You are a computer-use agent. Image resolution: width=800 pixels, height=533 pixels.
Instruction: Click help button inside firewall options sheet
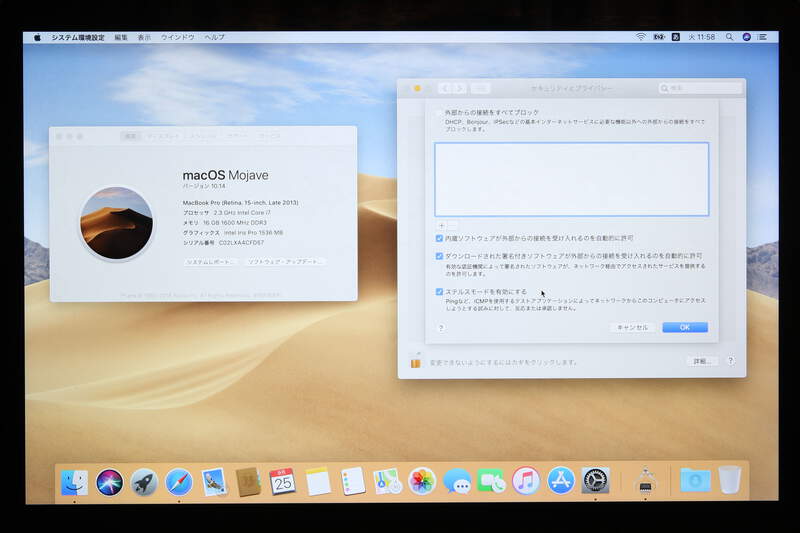pyautogui.click(x=441, y=328)
